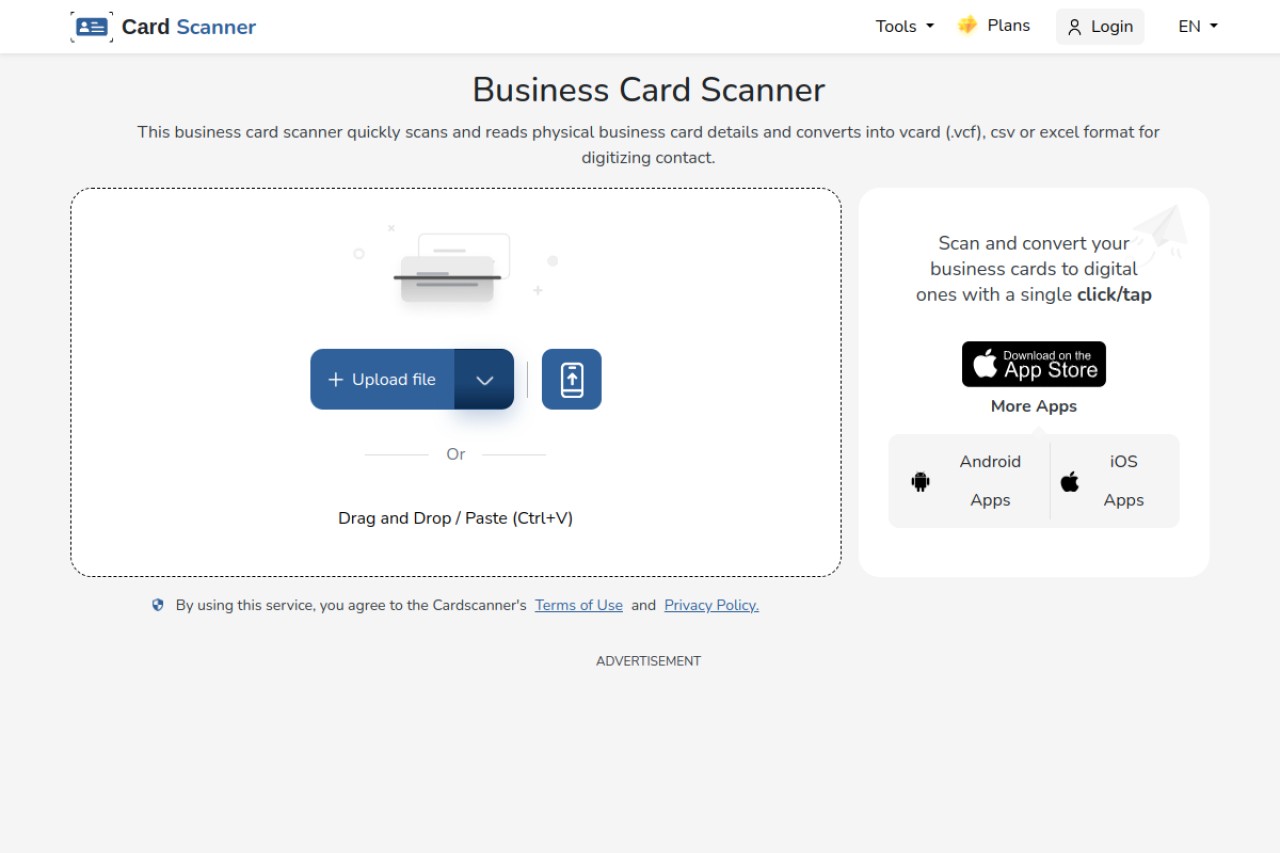Screen dimensions: 1280x853
Task: Click the ADVERTISEMENT label
Action: (649, 661)
